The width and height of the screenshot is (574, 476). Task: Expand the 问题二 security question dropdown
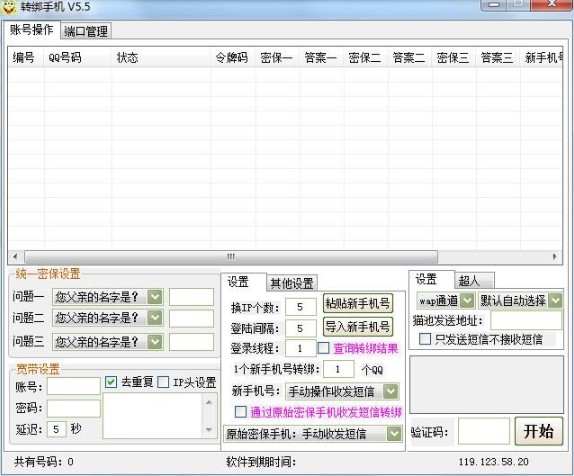click(x=155, y=317)
